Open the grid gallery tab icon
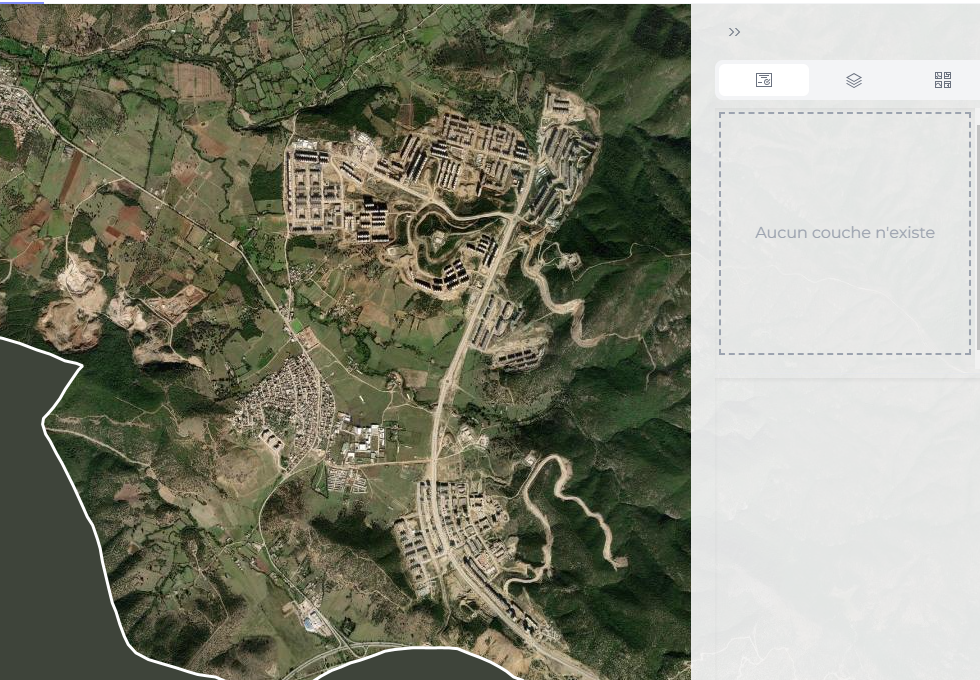This screenshot has height=680, width=980. pyautogui.click(x=942, y=80)
